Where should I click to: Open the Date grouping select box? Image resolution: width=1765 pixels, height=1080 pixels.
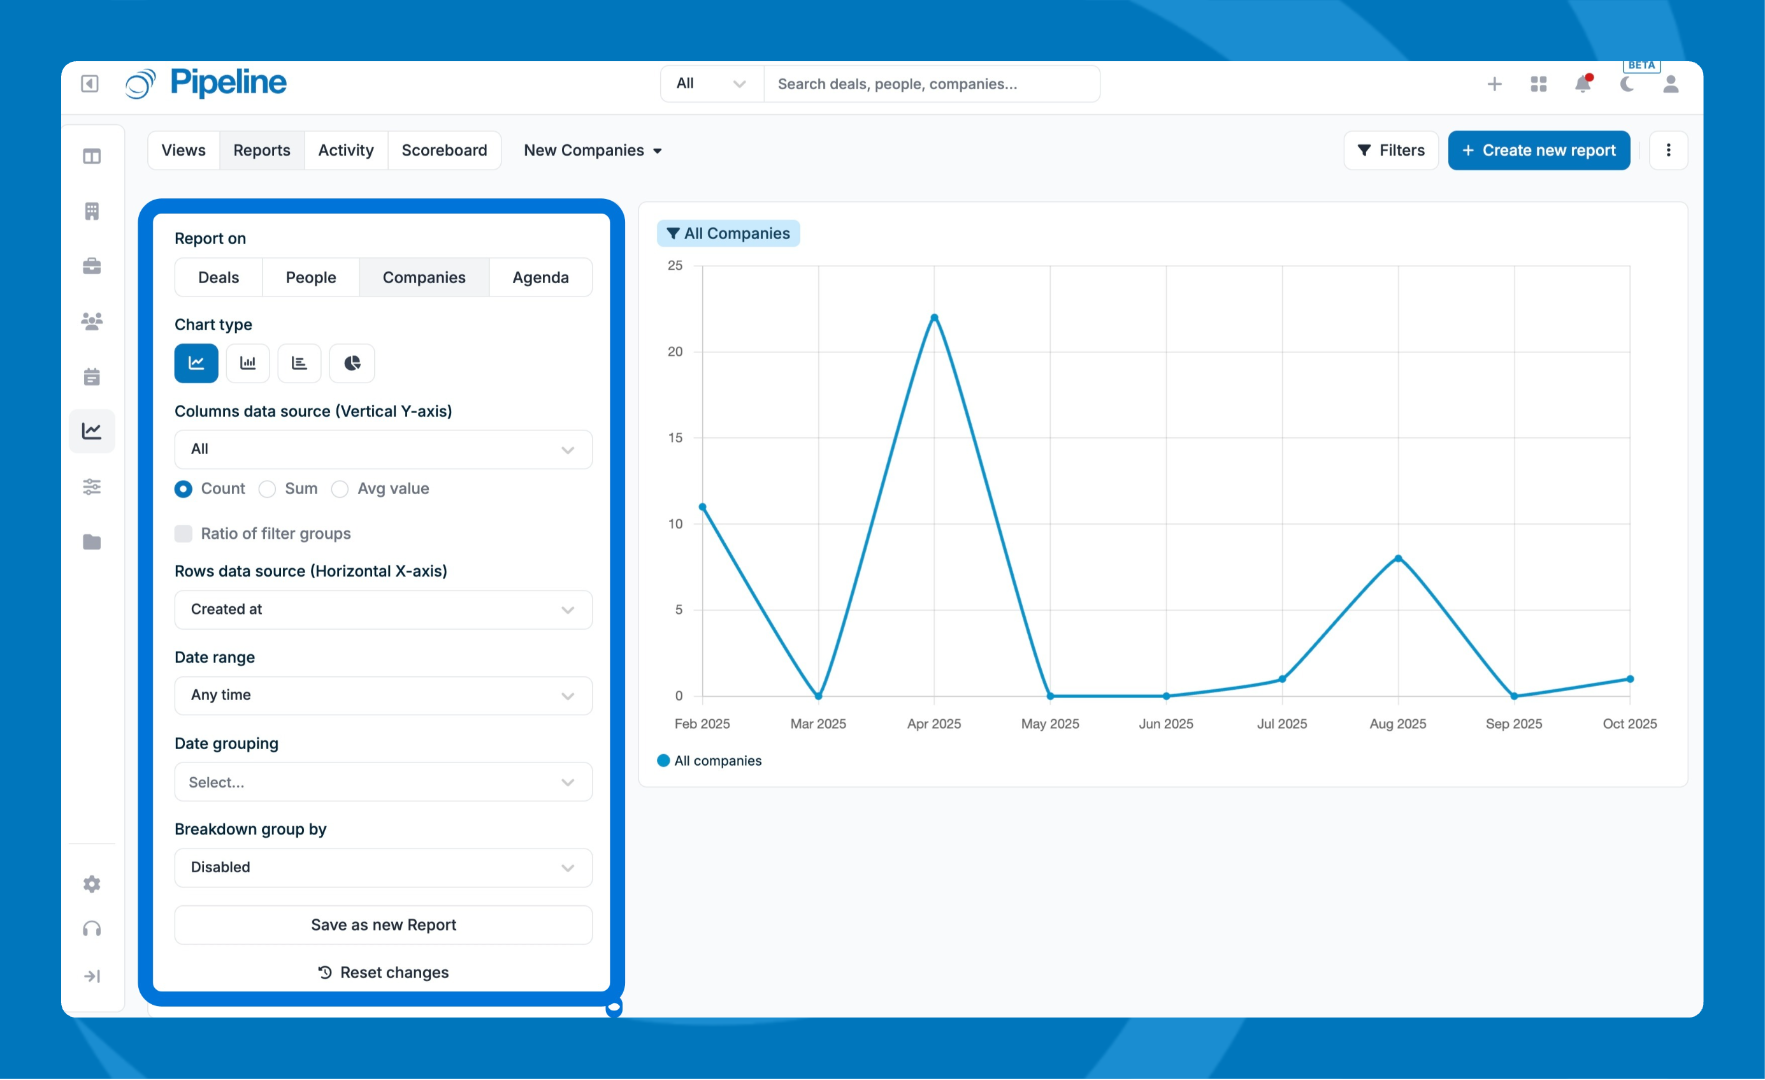[383, 782]
